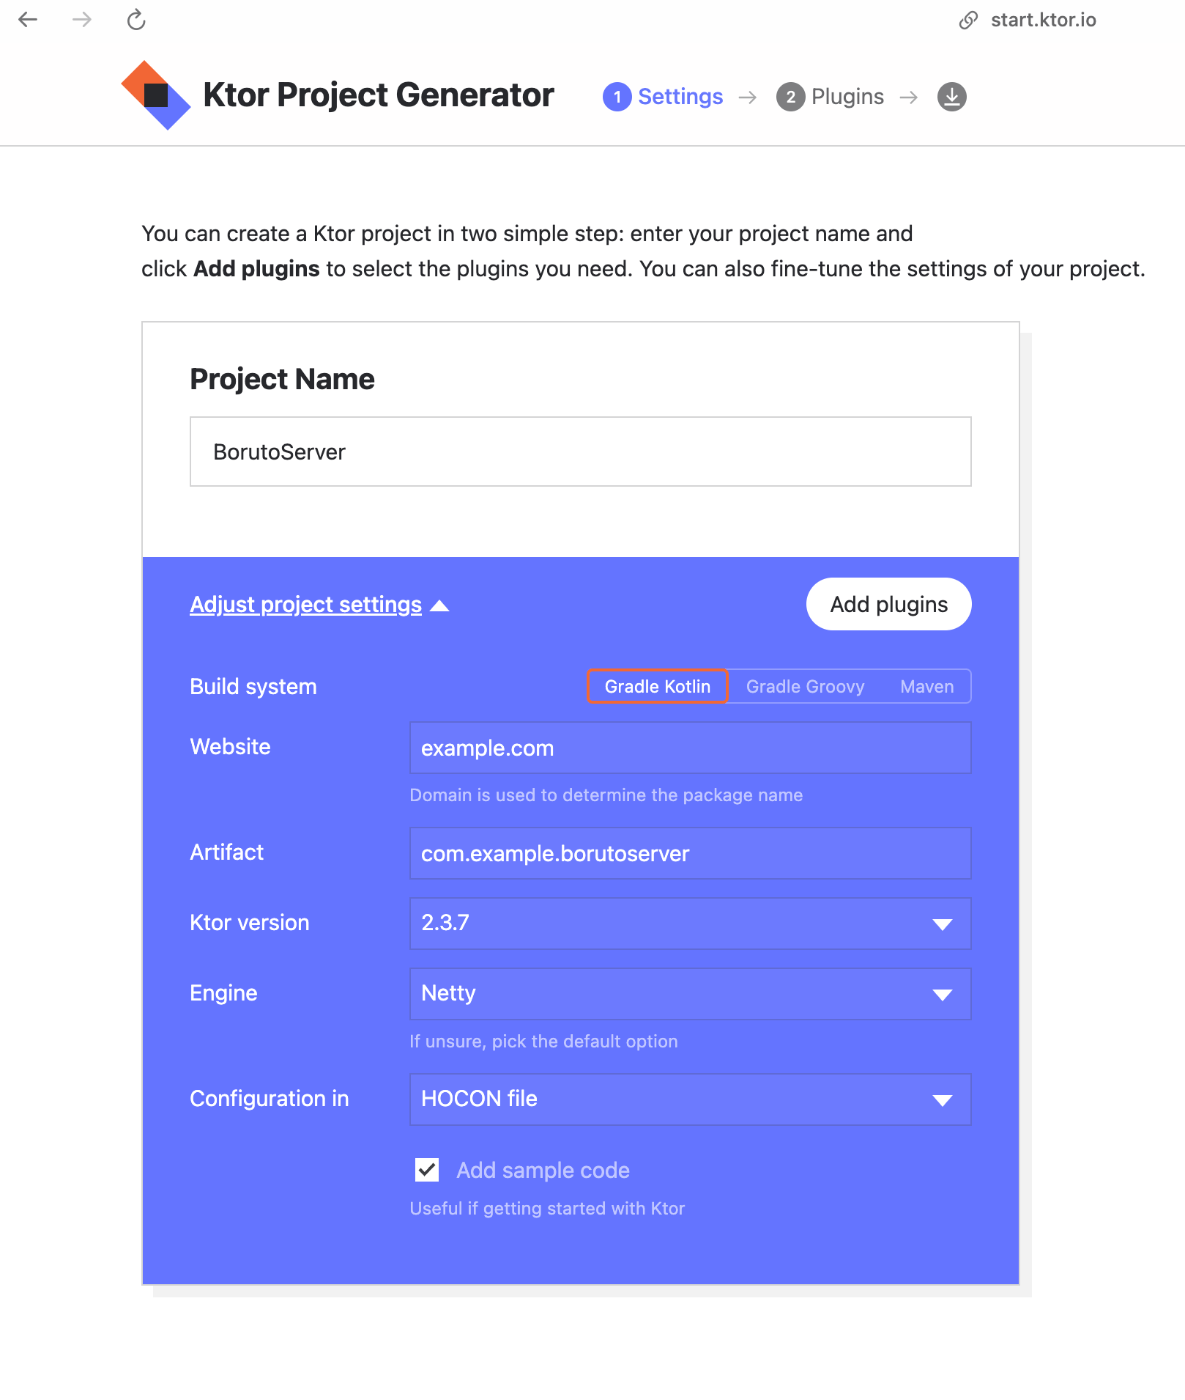Click the download project icon
Viewport: 1185px width, 1400px height.
click(951, 96)
